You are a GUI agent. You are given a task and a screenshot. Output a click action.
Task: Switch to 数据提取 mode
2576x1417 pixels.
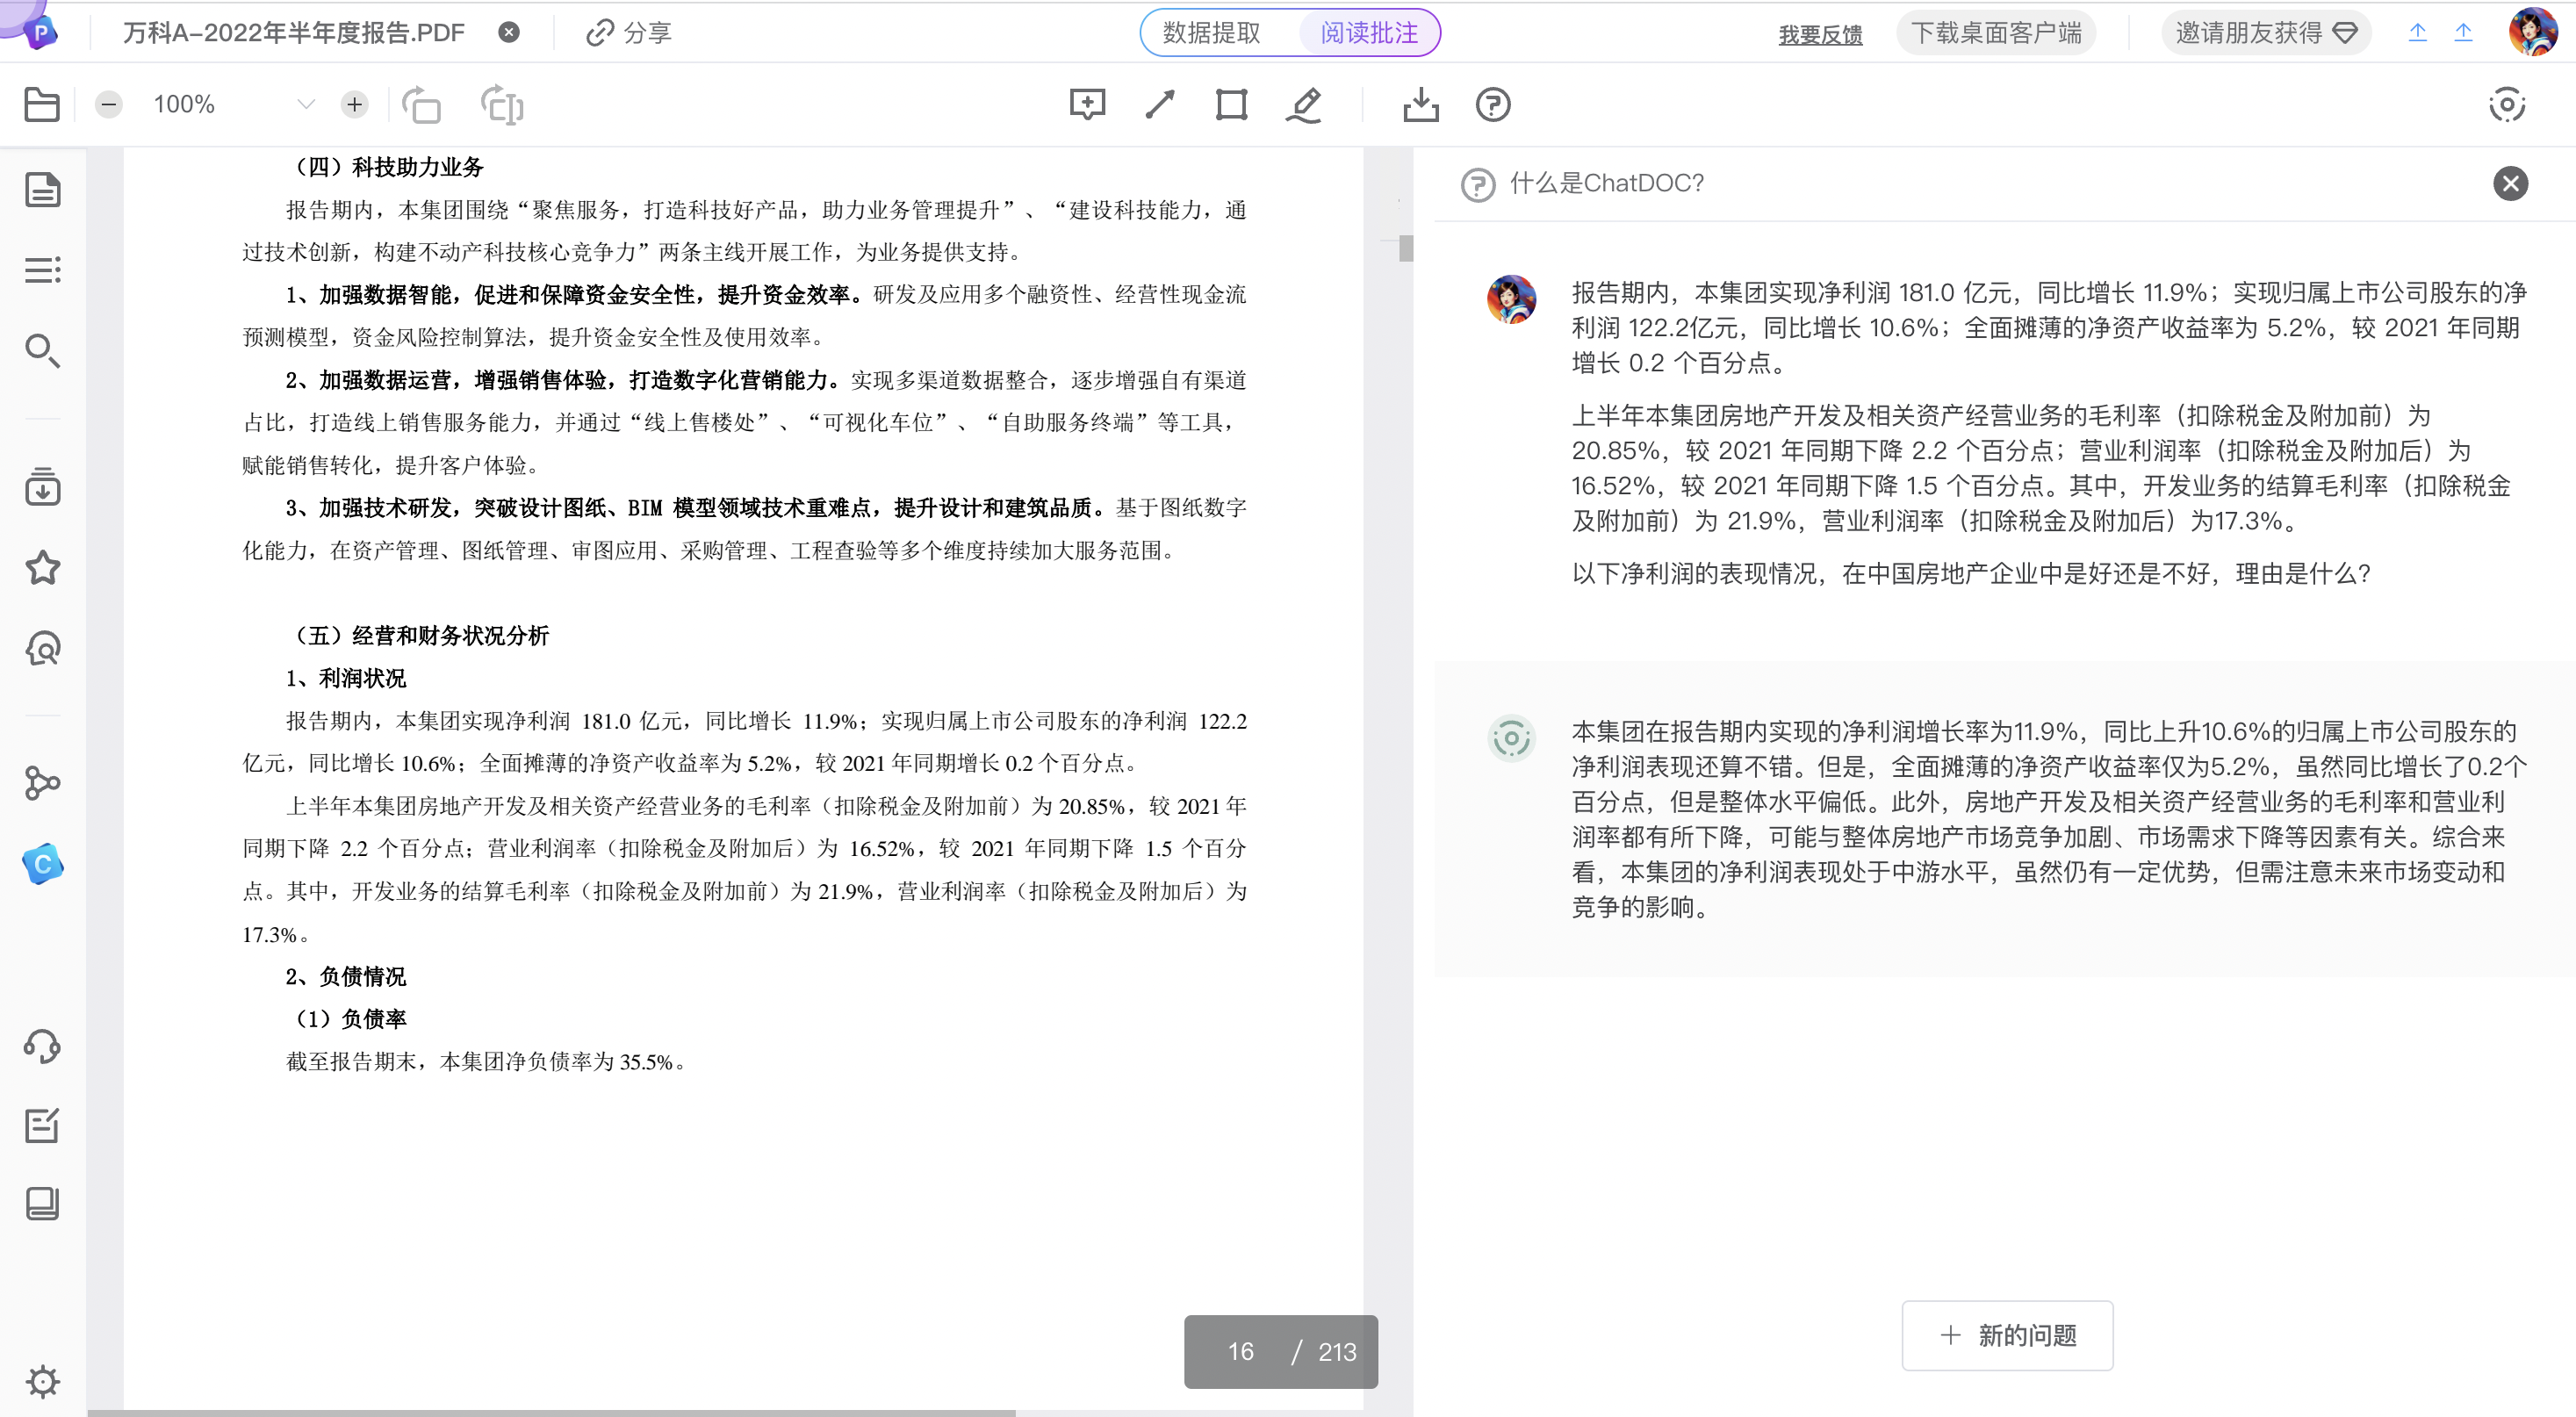pos(1211,33)
